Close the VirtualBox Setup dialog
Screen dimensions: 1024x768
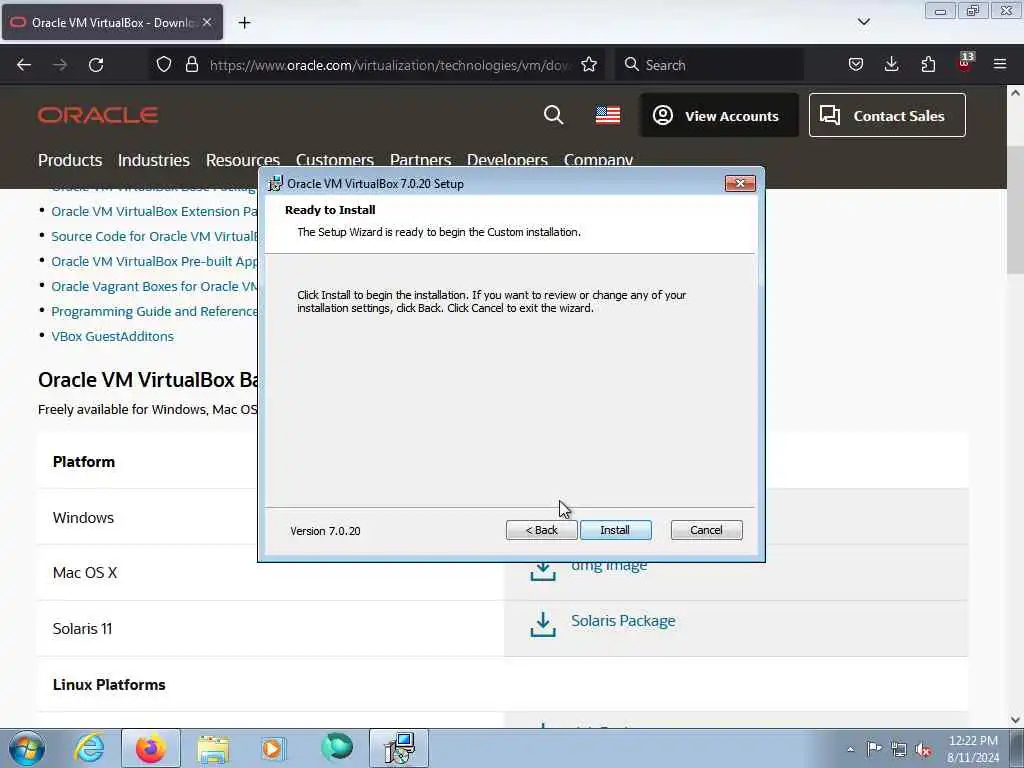click(x=740, y=184)
